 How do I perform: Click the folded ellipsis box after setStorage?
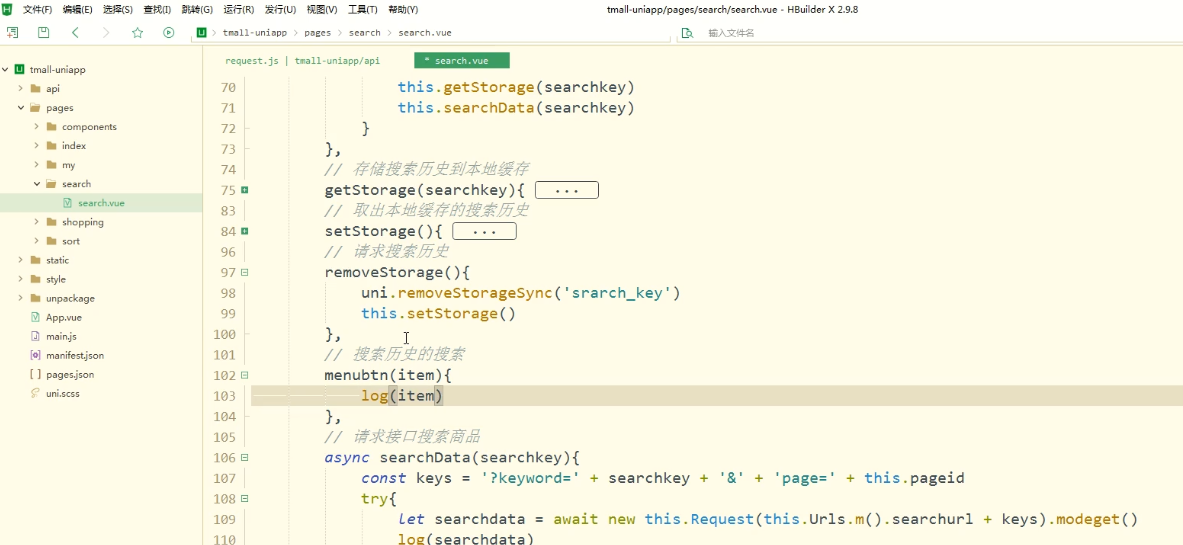point(484,231)
